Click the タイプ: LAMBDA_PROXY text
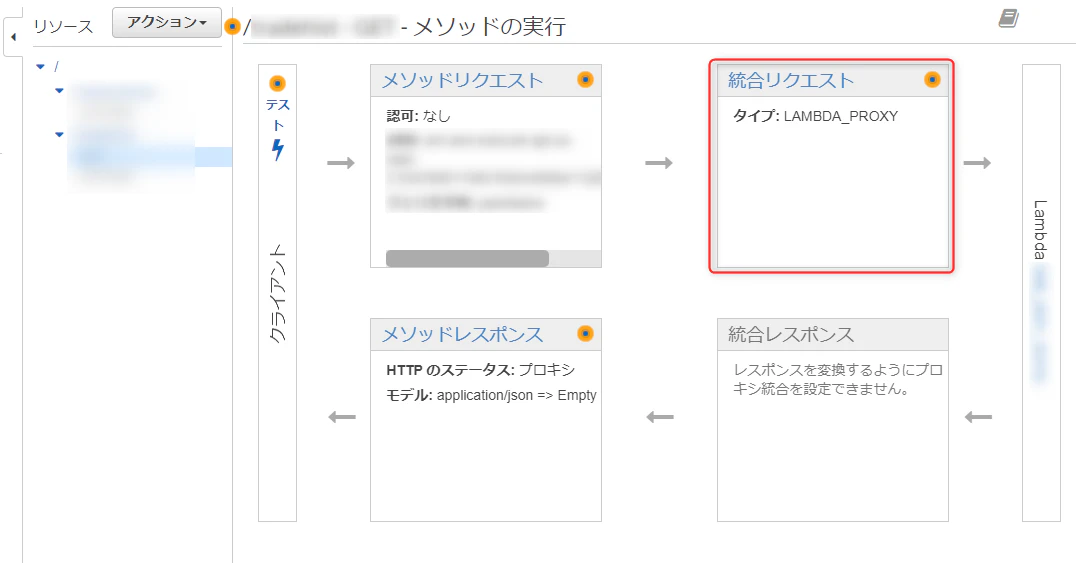The height and width of the screenshot is (563, 1078). coord(815,116)
